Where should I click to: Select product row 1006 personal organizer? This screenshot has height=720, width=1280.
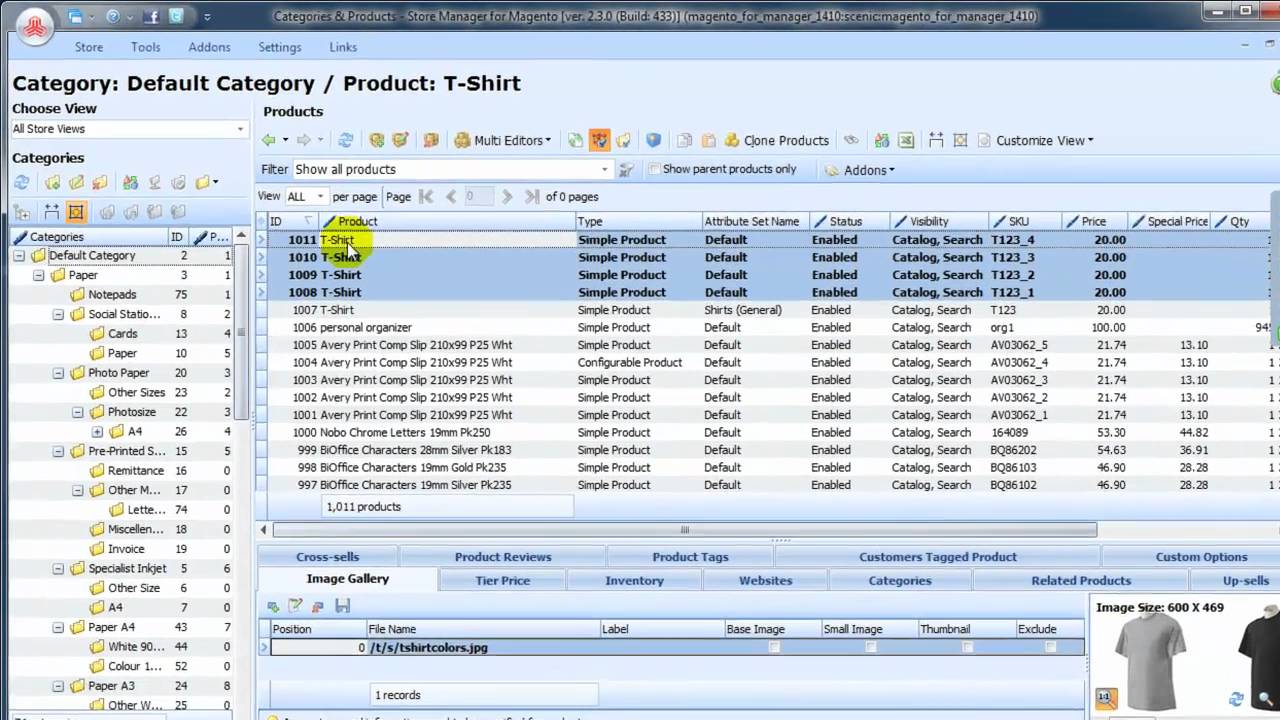[766, 328]
